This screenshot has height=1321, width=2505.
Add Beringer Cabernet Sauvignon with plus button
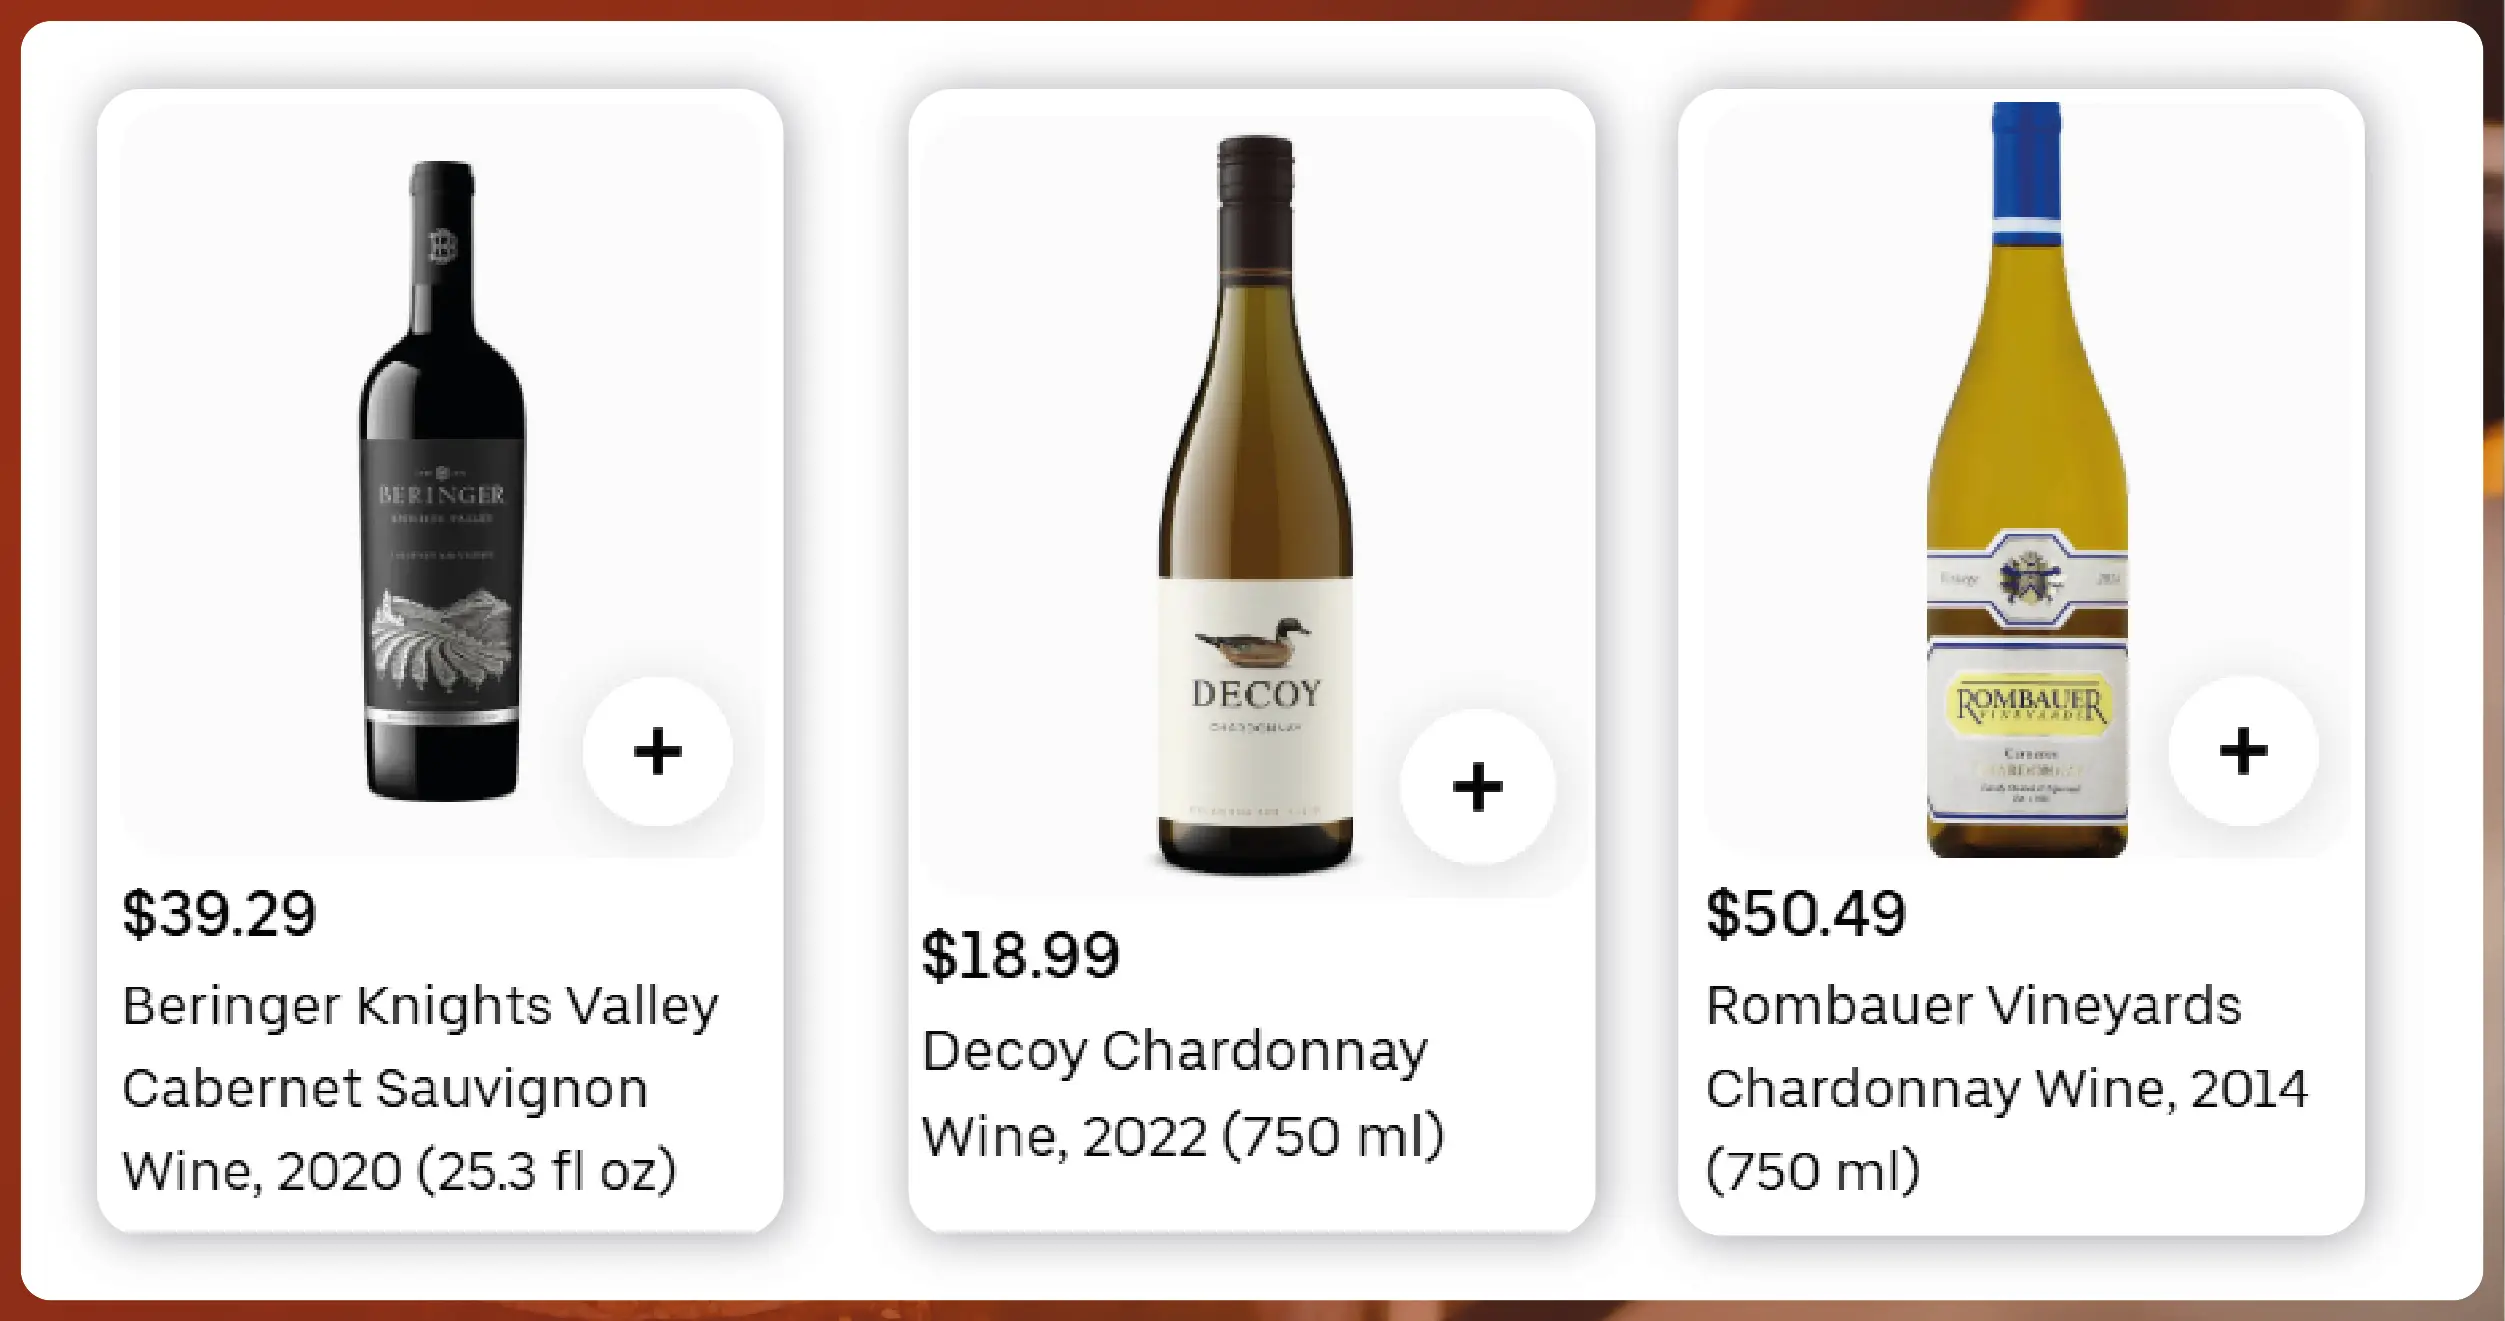pyautogui.click(x=657, y=751)
